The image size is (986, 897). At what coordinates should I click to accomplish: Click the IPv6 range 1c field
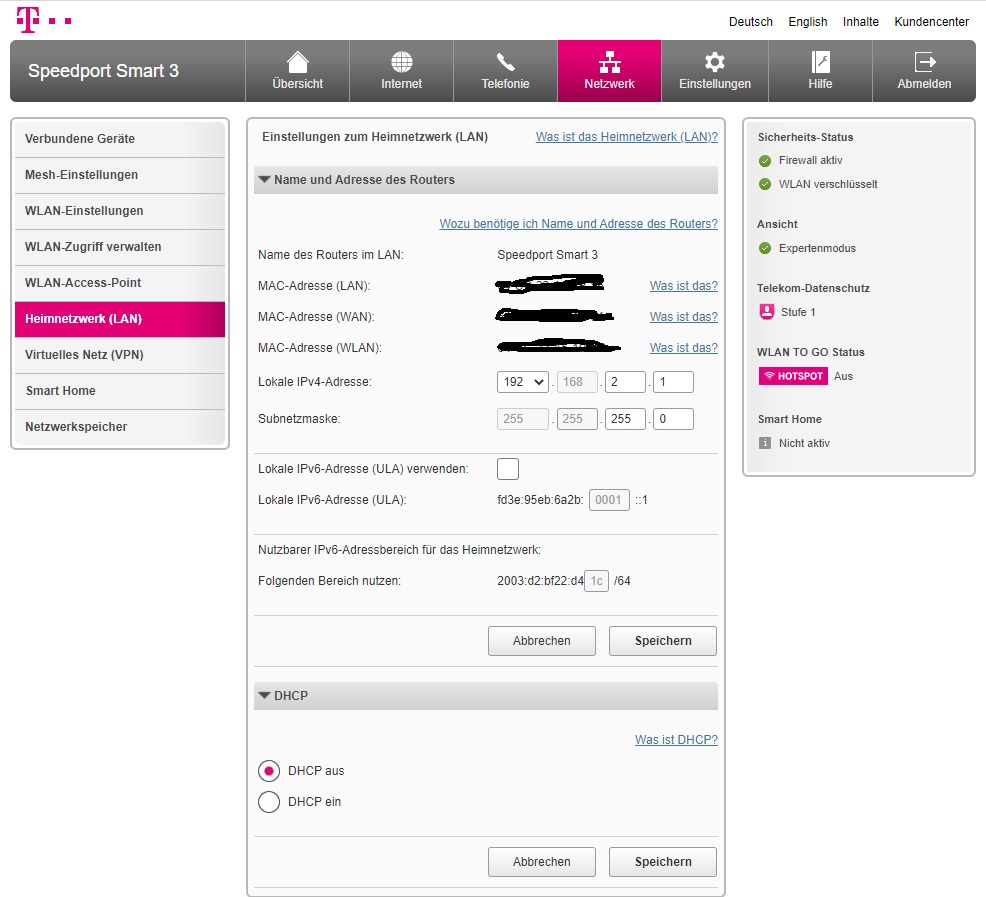(x=596, y=581)
